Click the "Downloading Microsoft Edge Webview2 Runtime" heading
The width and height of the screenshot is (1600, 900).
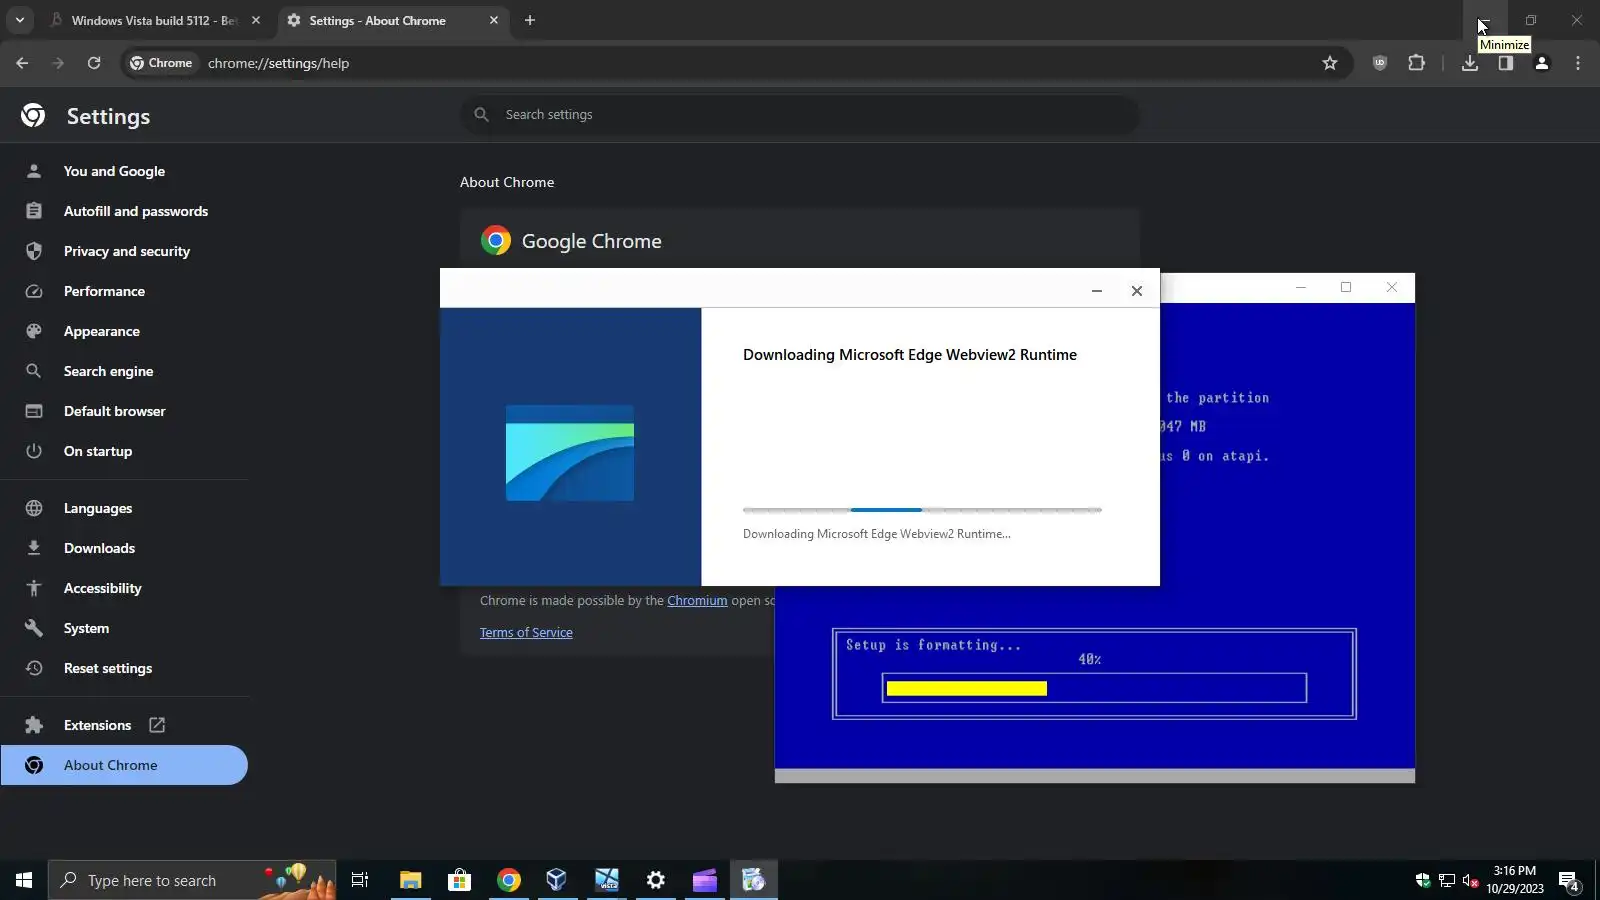(x=910, y=355)
